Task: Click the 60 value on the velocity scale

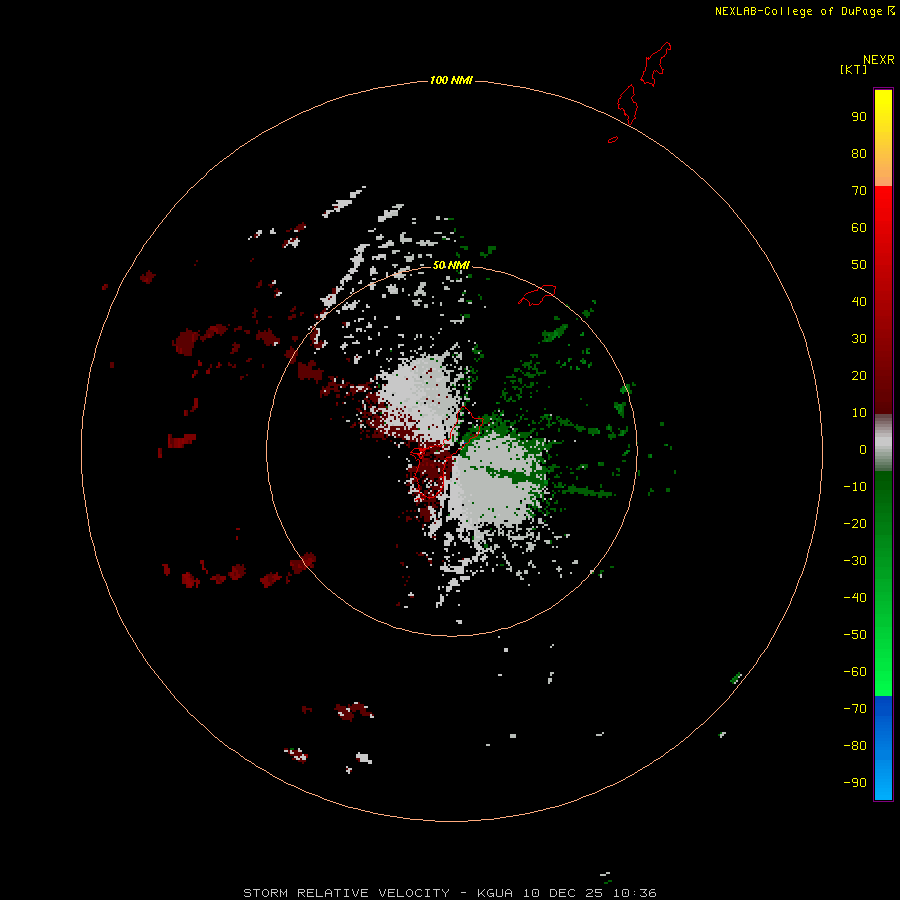Action: pos(859,227)
